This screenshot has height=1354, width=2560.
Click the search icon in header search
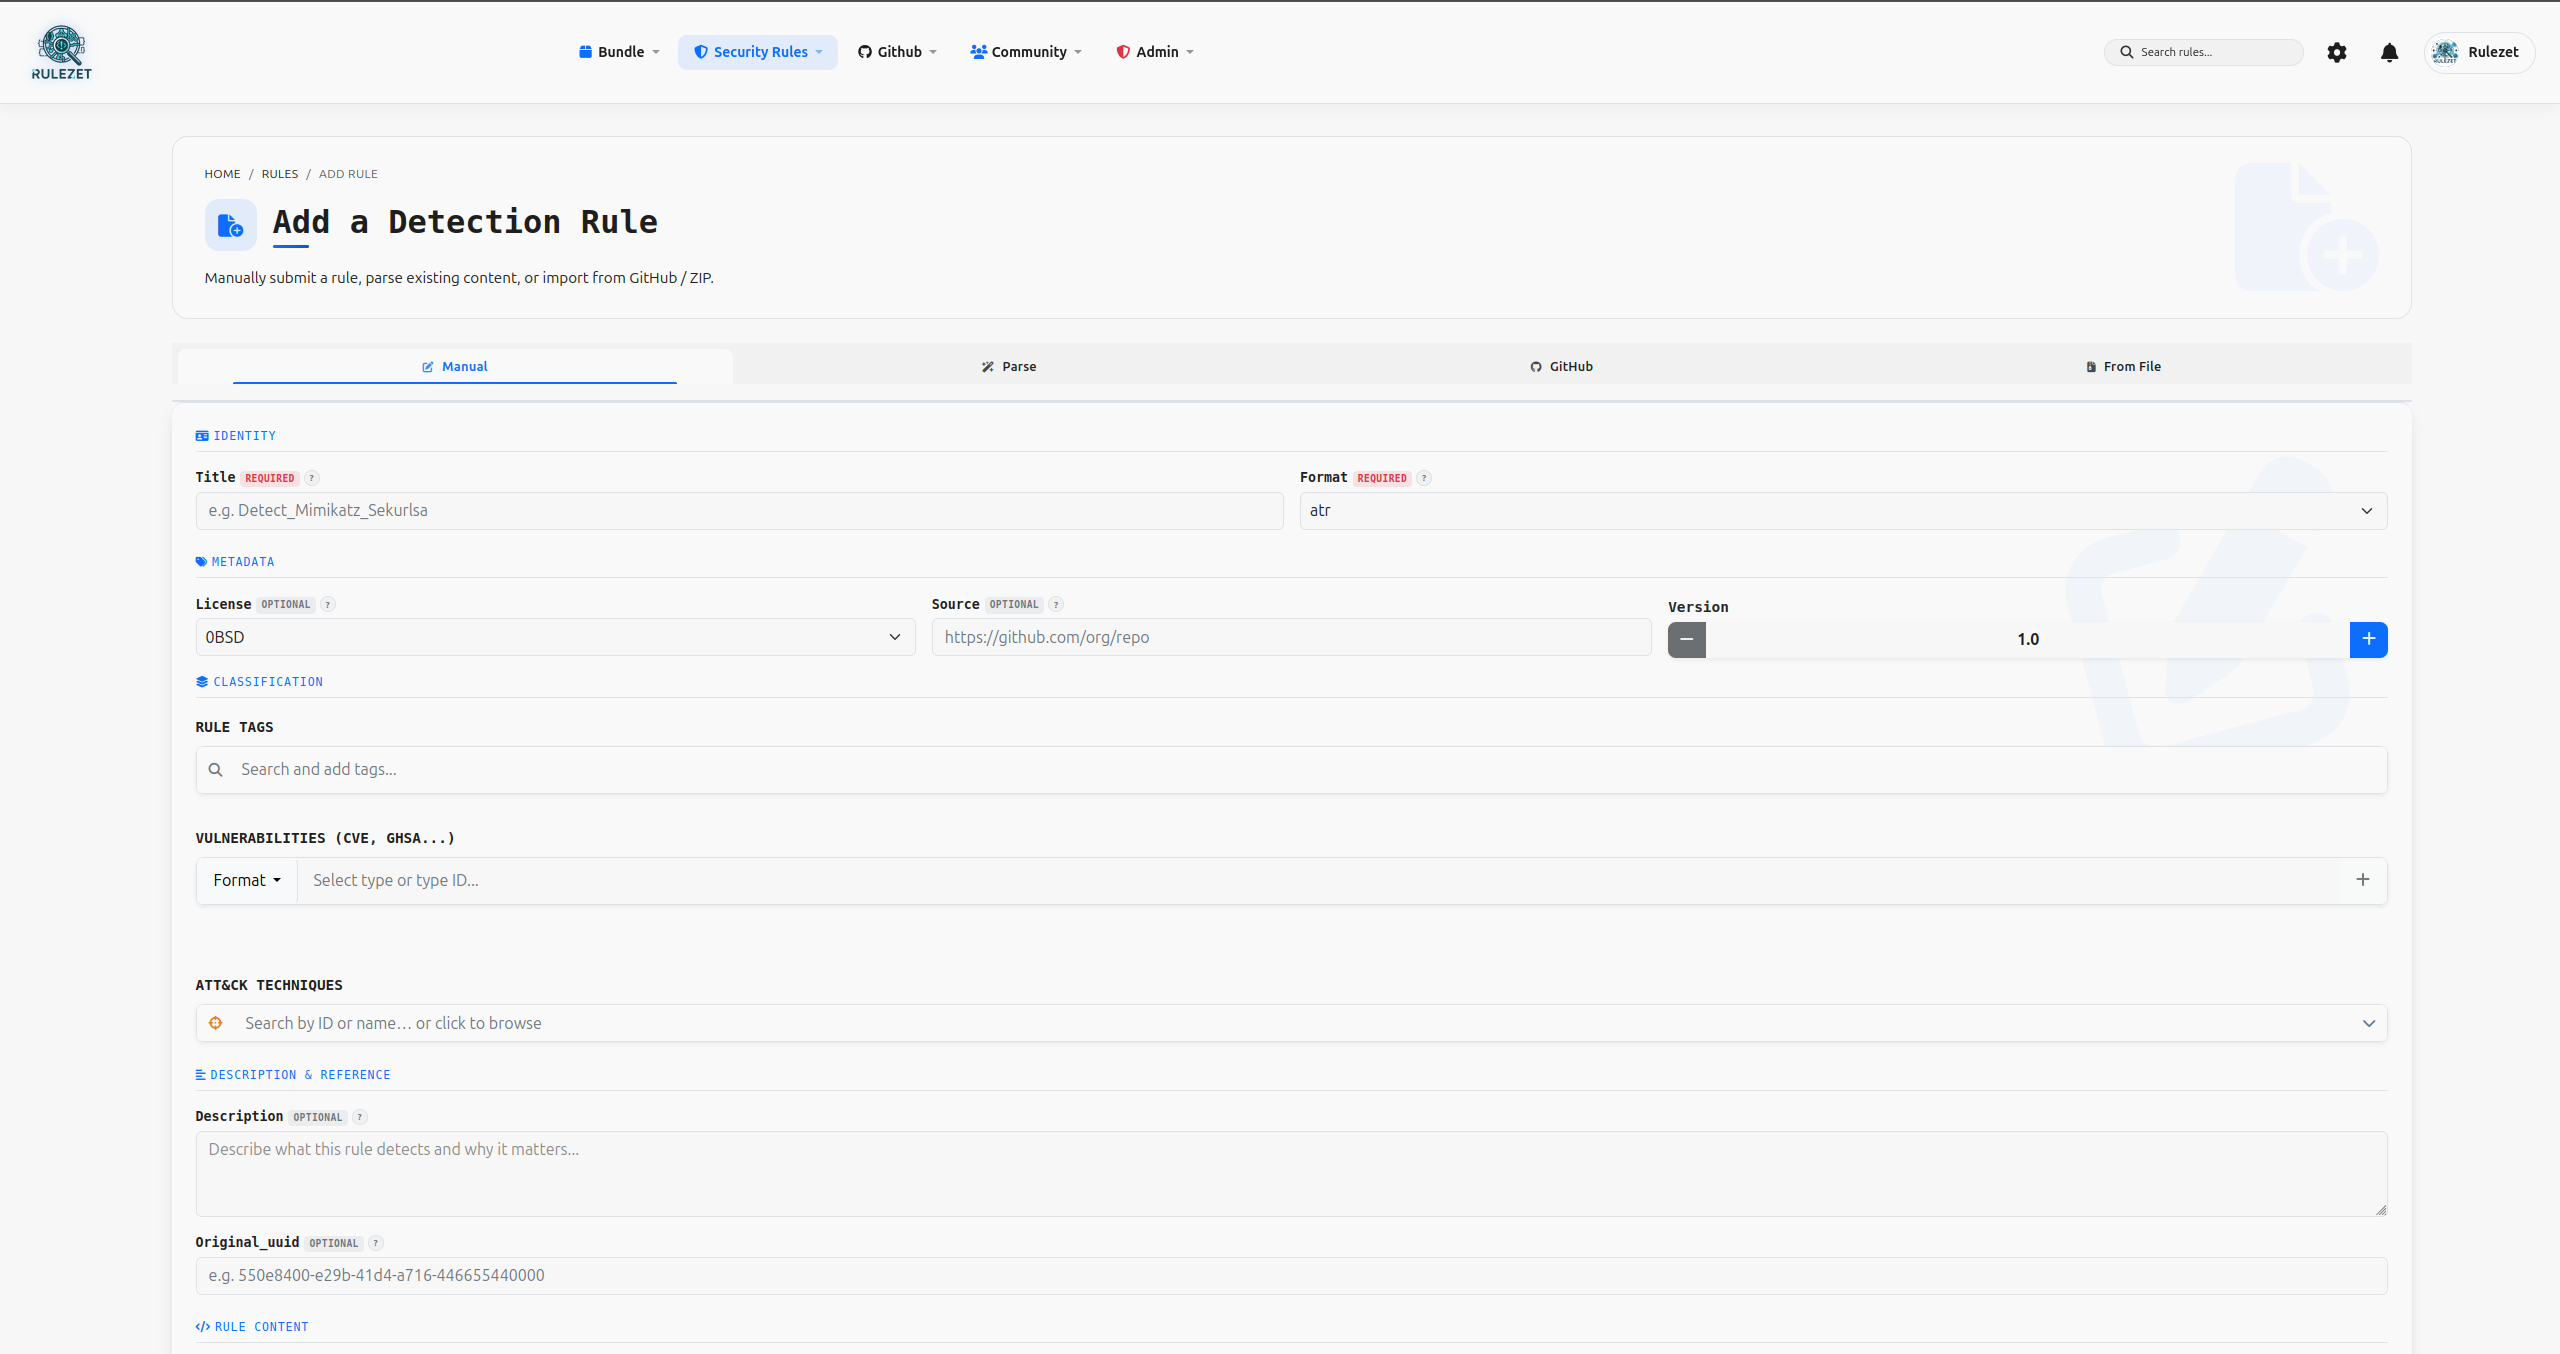(2127, 52)
